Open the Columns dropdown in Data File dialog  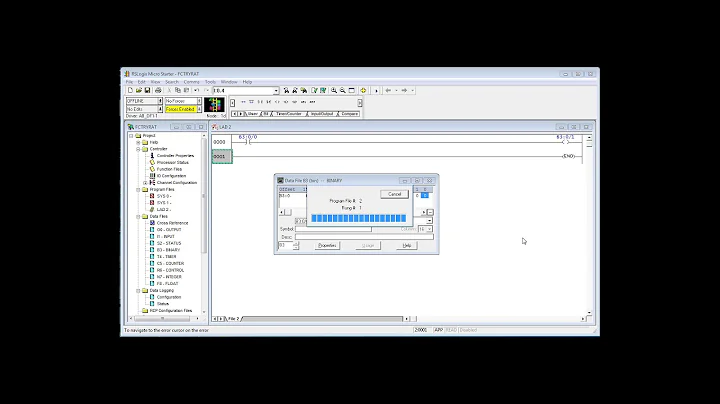429,229
